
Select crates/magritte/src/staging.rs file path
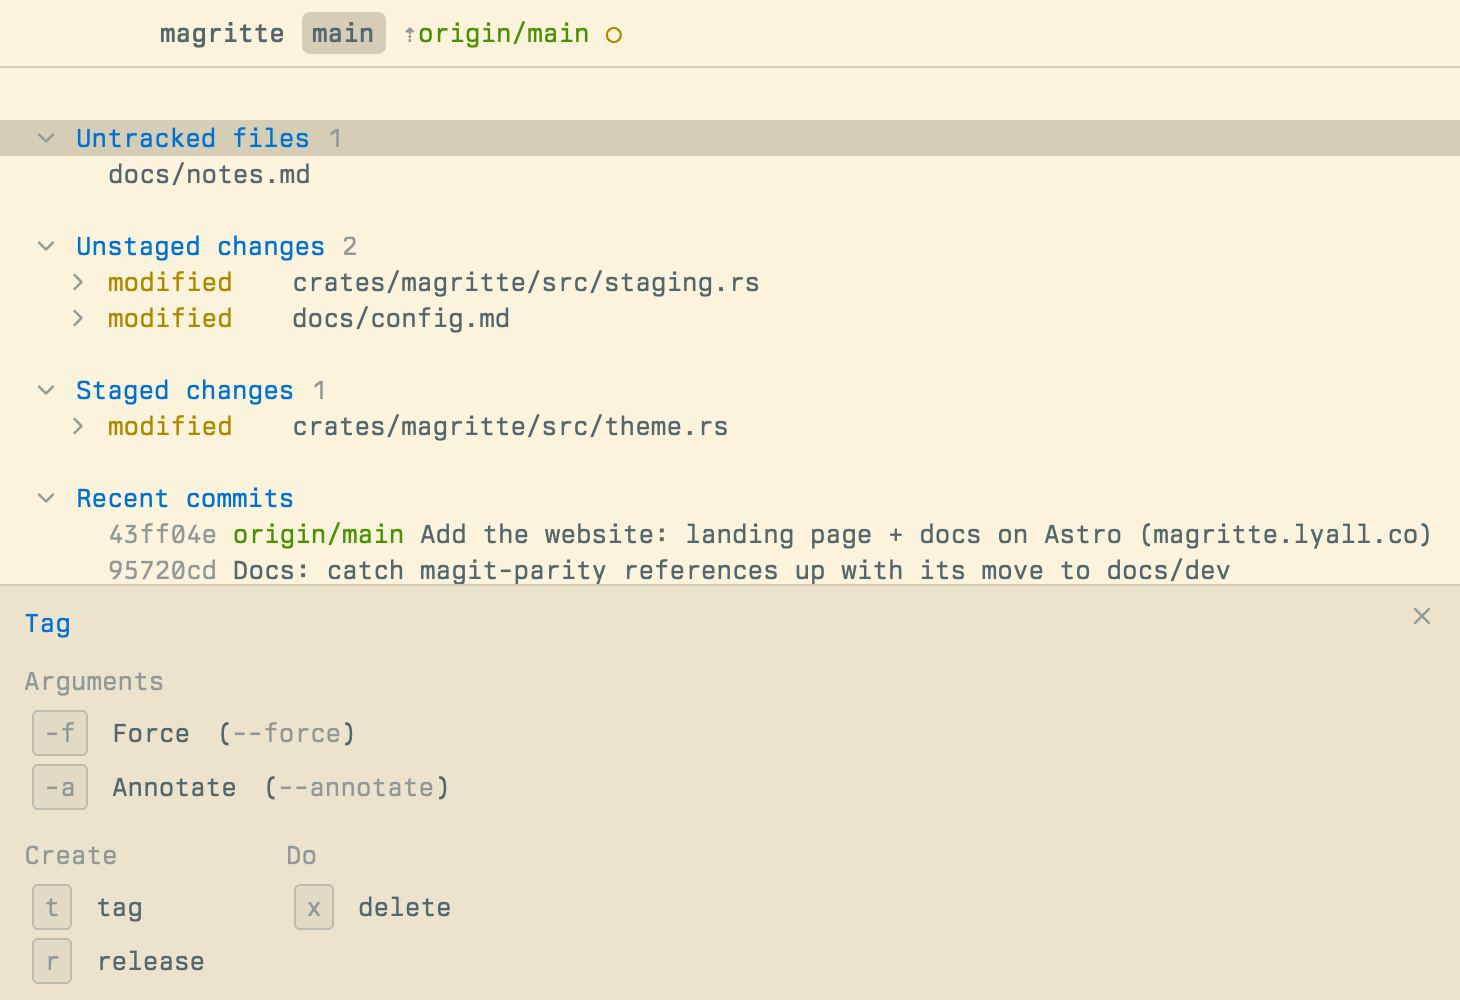526,282
